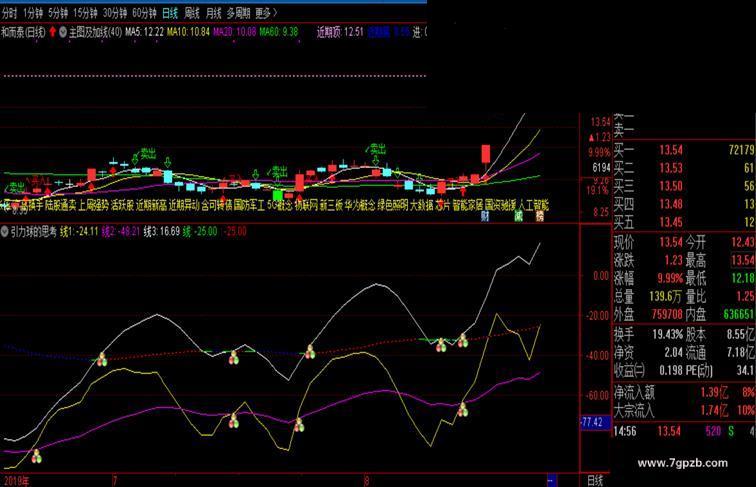
Task: Click the blue button at the timeline's right end
Action: pos(552,480)
